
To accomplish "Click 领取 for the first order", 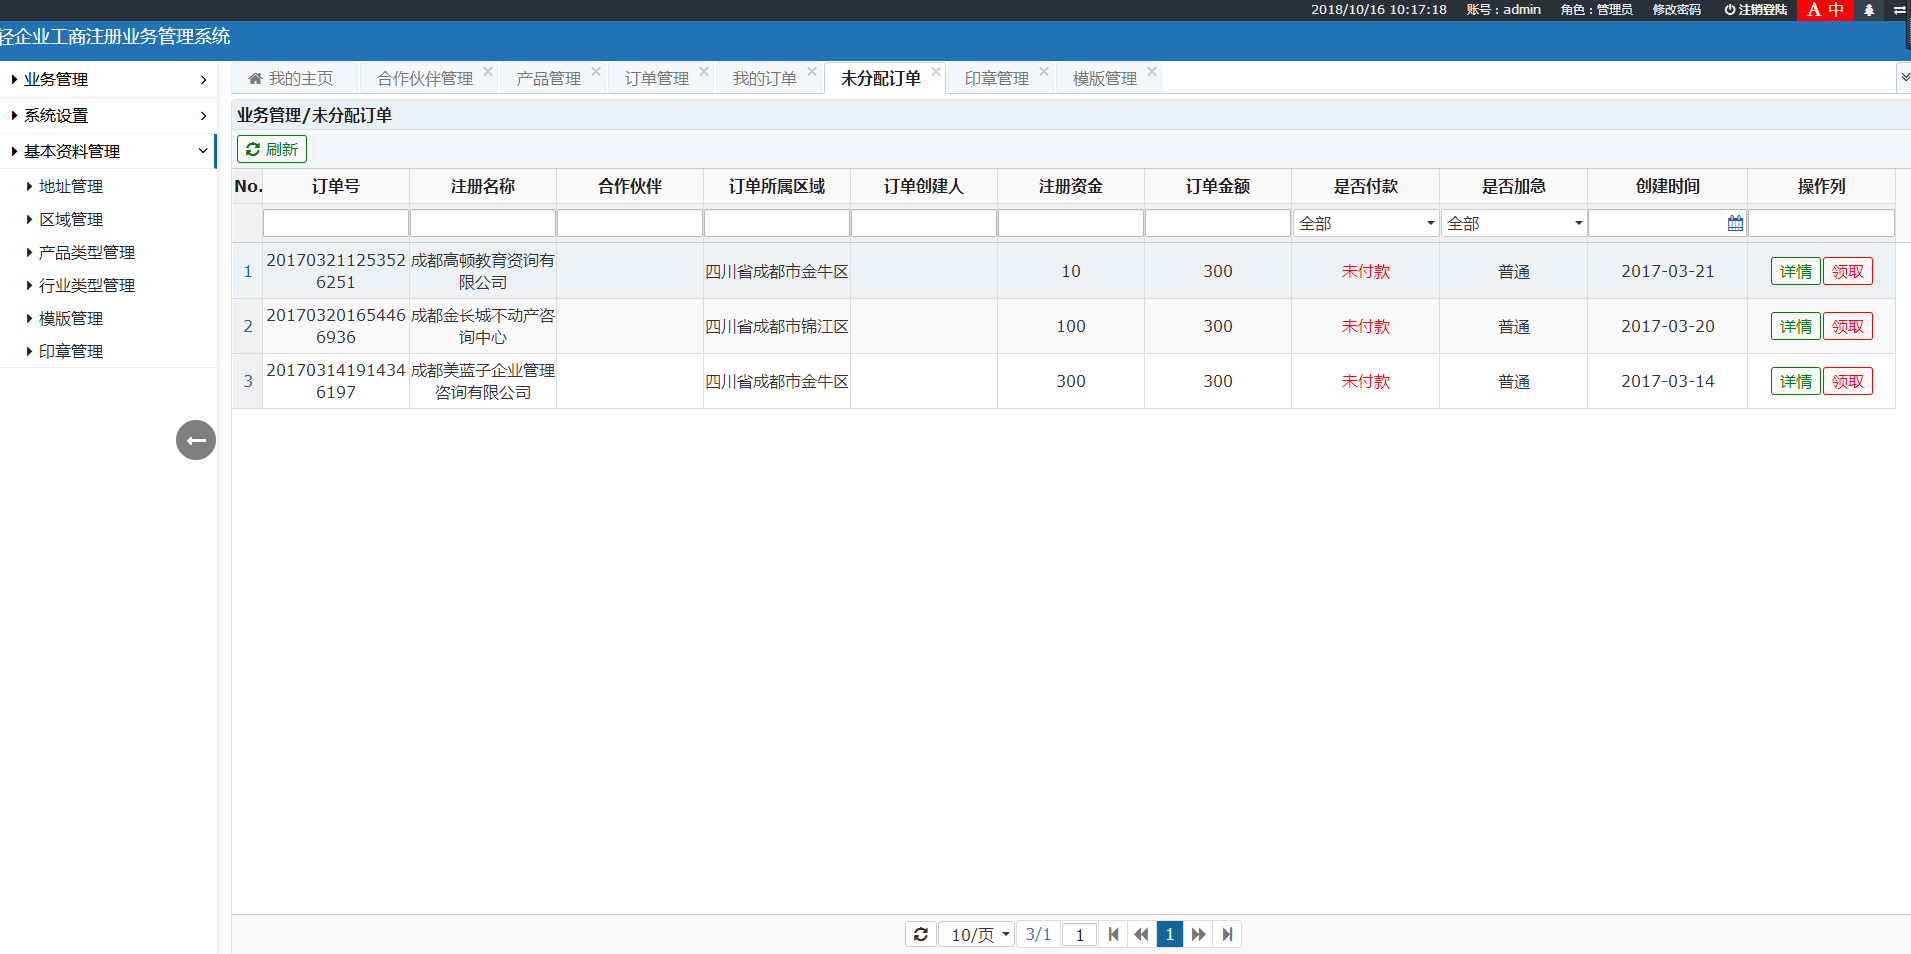I will 1847,271.
